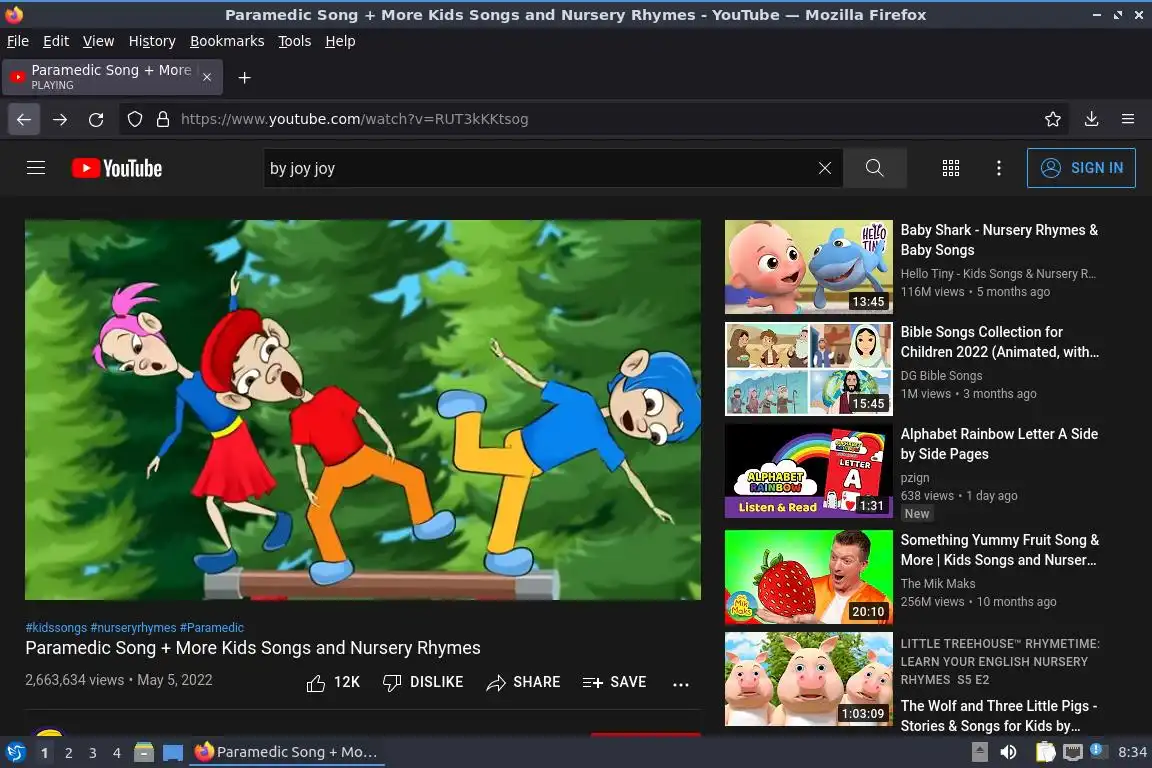The width and height of the screenshot is (1152, 768).
Task: Select Firefox window in the taskbar
Action: point(287,752)
